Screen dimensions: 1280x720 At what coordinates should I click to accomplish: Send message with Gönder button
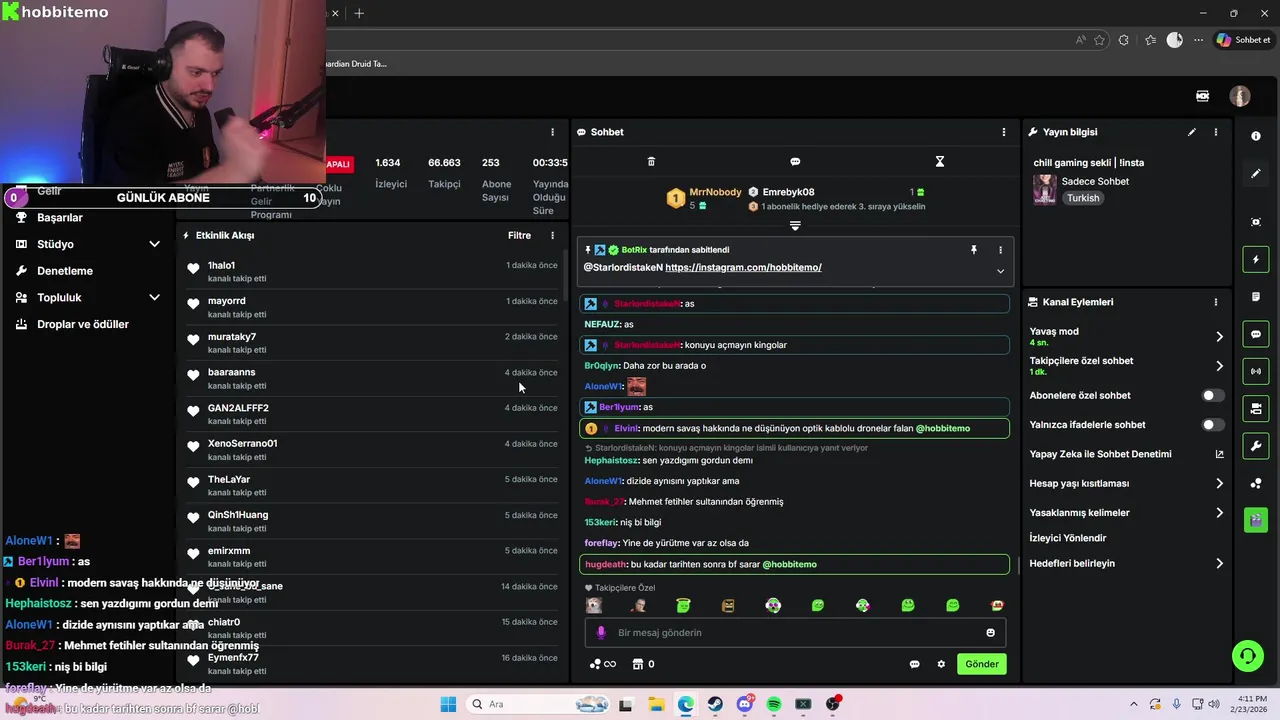981,664
